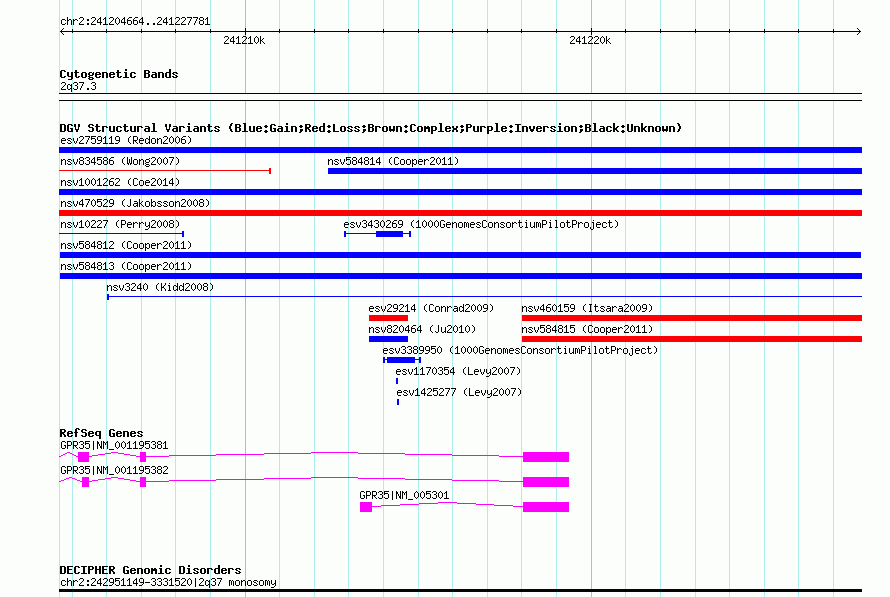
Task: Select nsv3240 (Kidd2008) label
Action: [x=160, y=287]
